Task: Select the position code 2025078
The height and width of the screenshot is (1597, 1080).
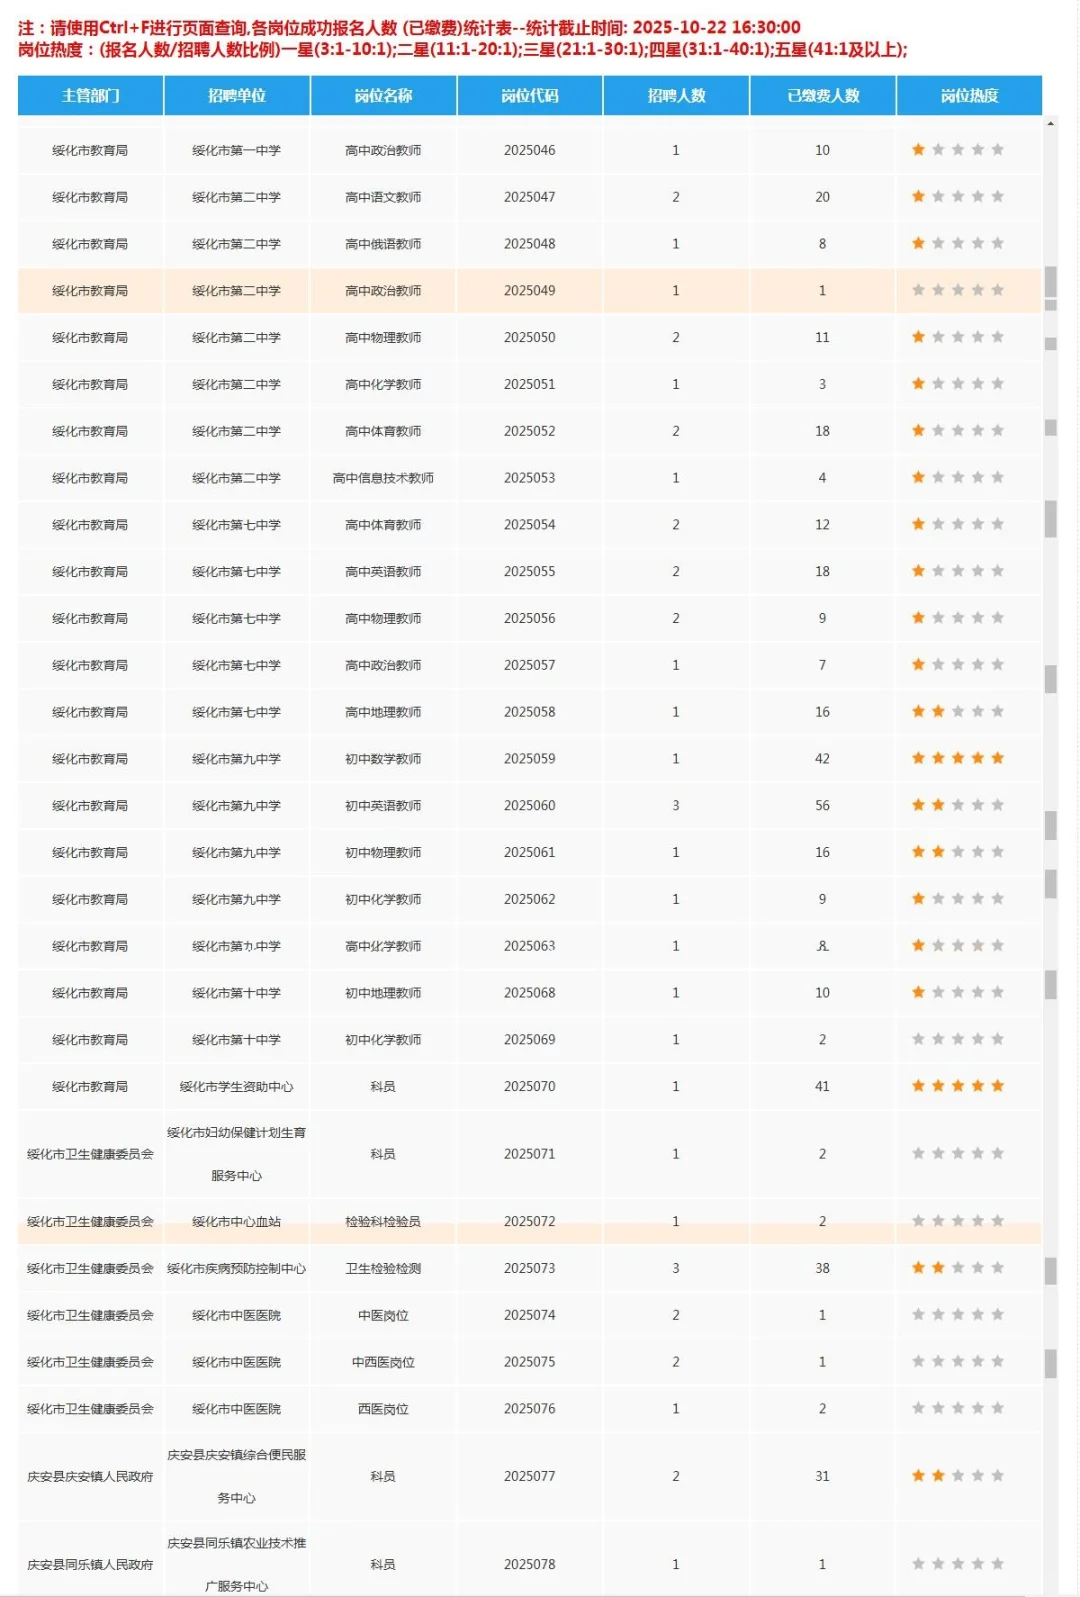Action: click(x=530, y=1564)
